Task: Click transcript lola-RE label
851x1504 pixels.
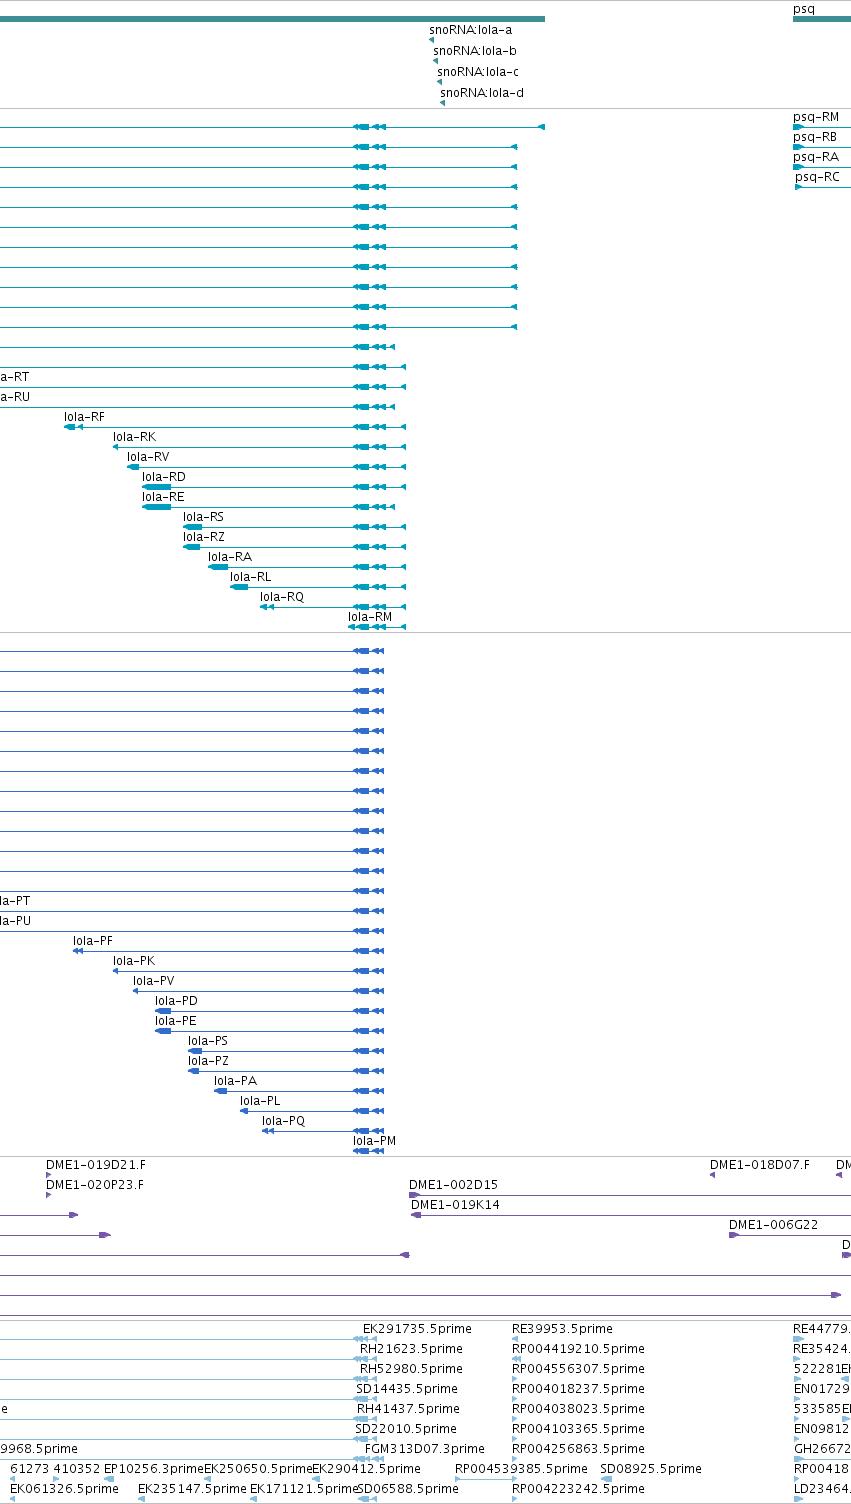Action: coord(163,497)
